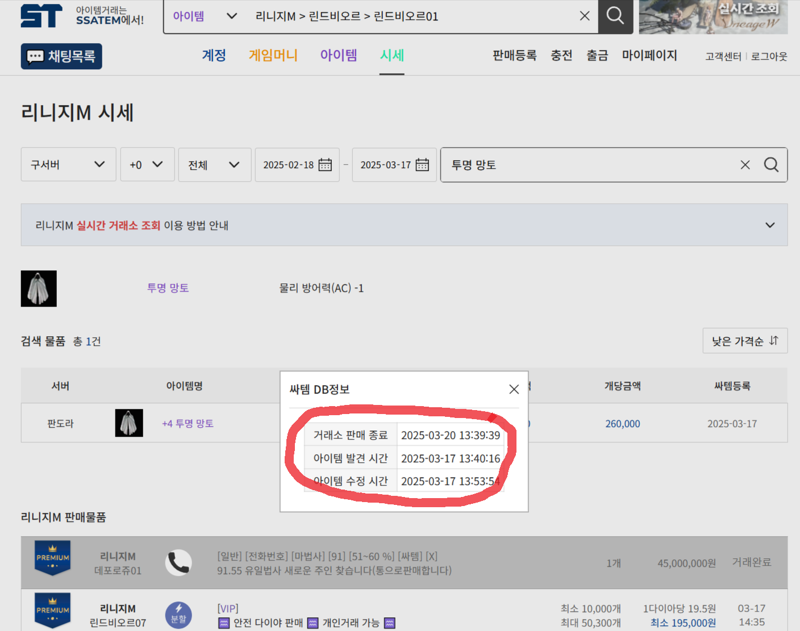Click the Lineage W banner ad
This screenshot has height=631, width=800.
coord(713,16)
